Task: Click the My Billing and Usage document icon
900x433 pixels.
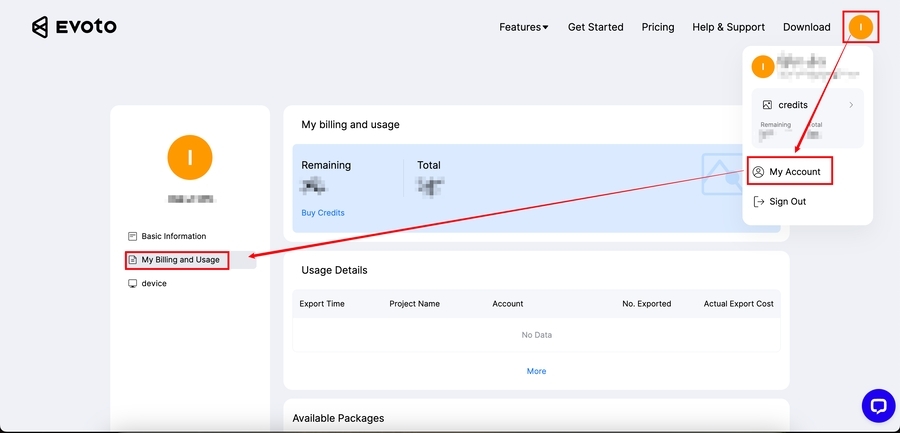Action: point(132,260)
